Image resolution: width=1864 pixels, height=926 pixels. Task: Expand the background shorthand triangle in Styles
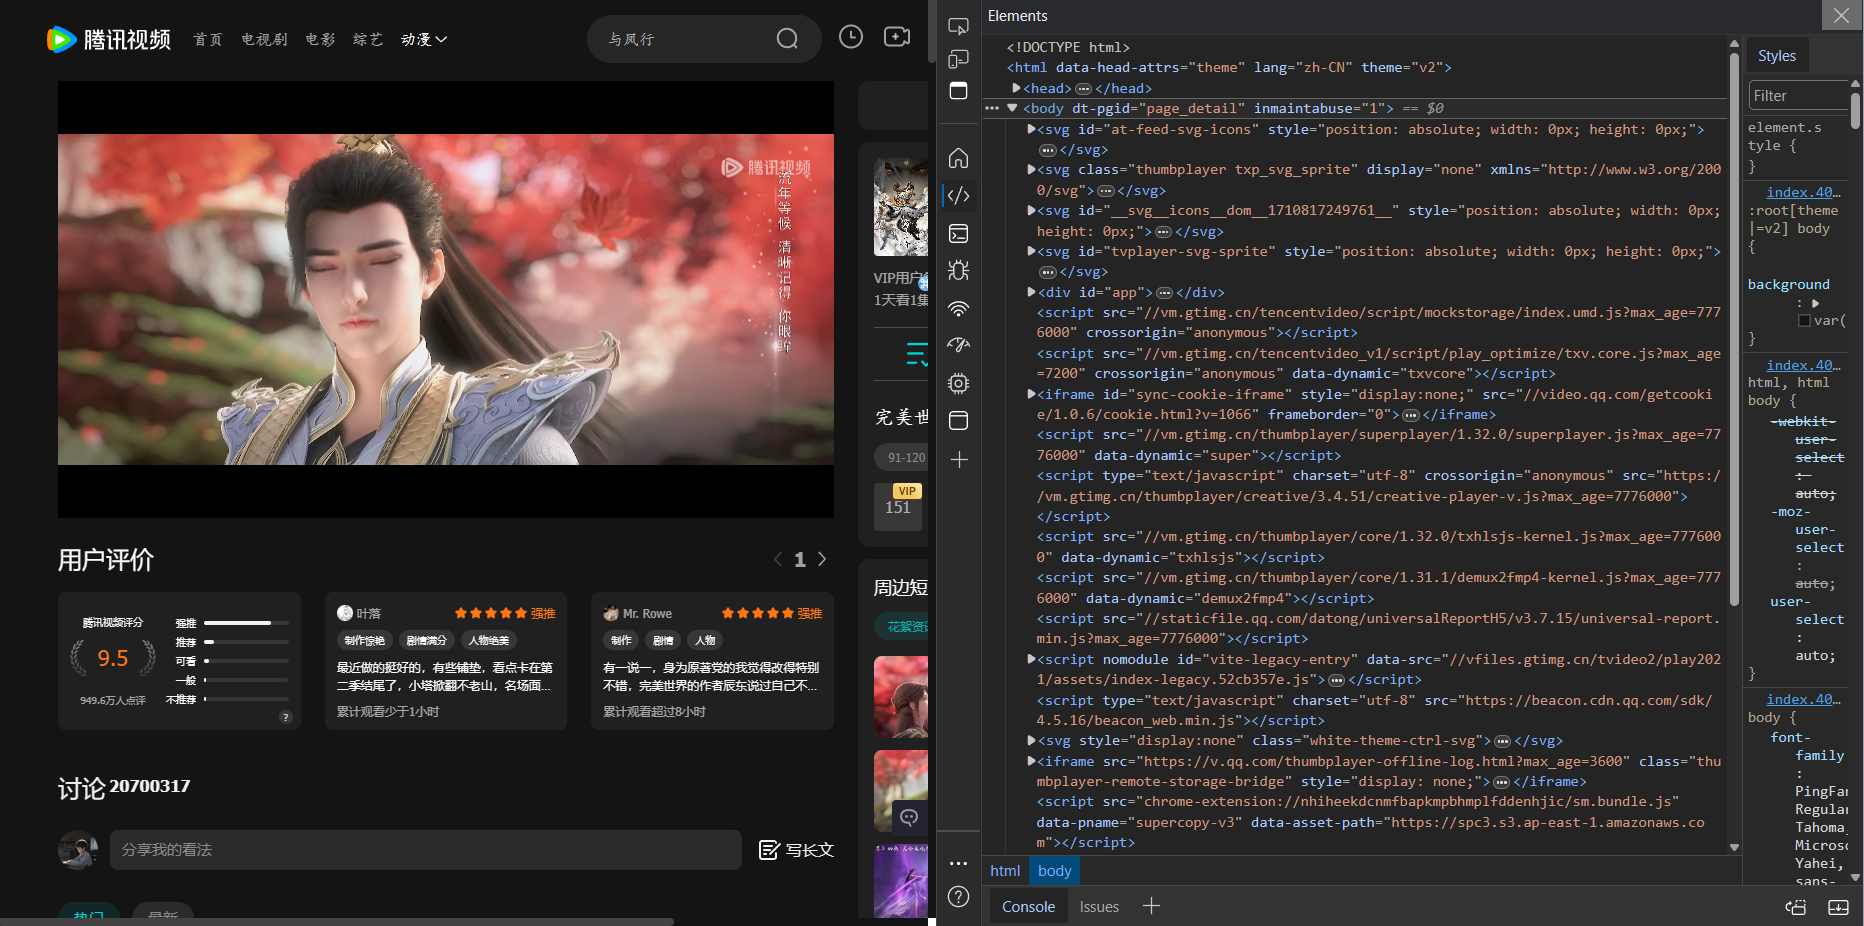tap(1815, 303)
